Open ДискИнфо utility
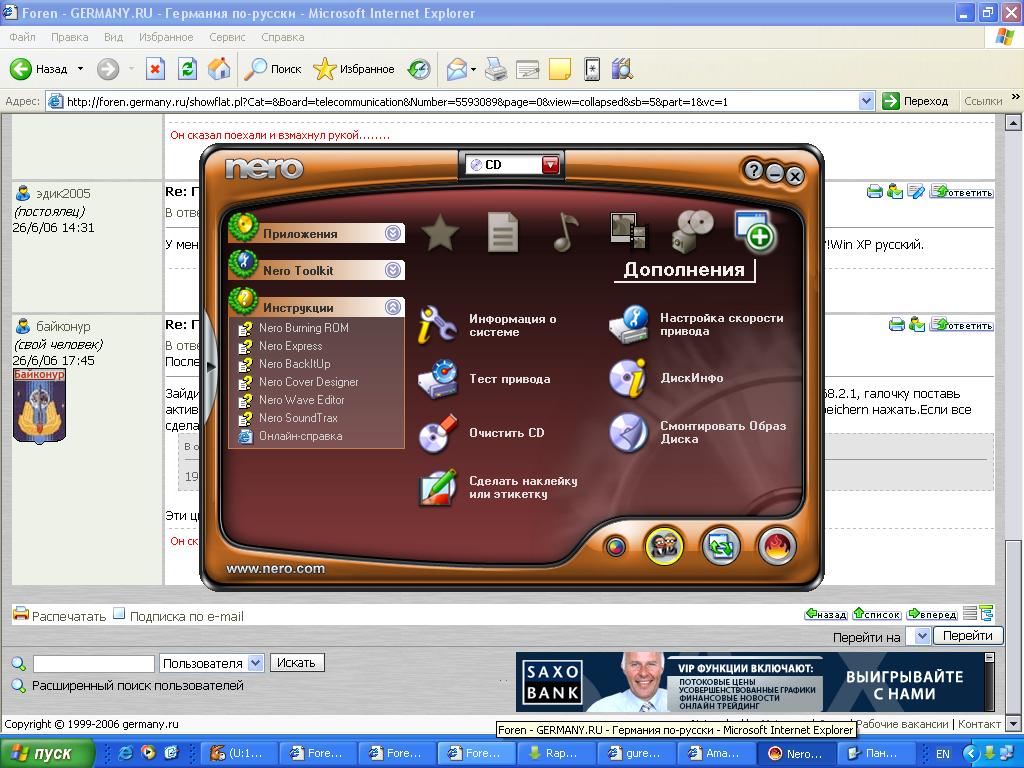The height and width of the screenshot is (768, 1024). coord(629,378)
